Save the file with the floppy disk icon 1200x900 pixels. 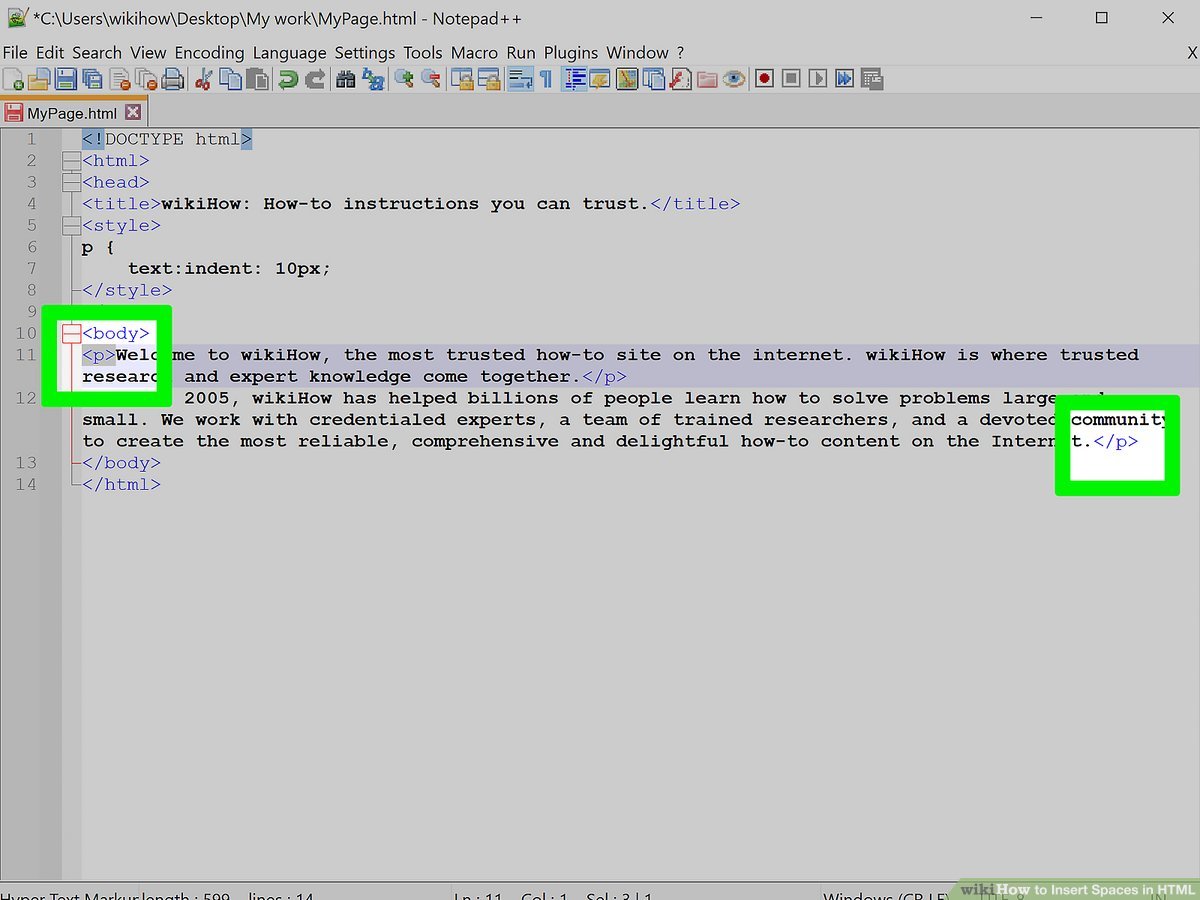pos(66,79)
